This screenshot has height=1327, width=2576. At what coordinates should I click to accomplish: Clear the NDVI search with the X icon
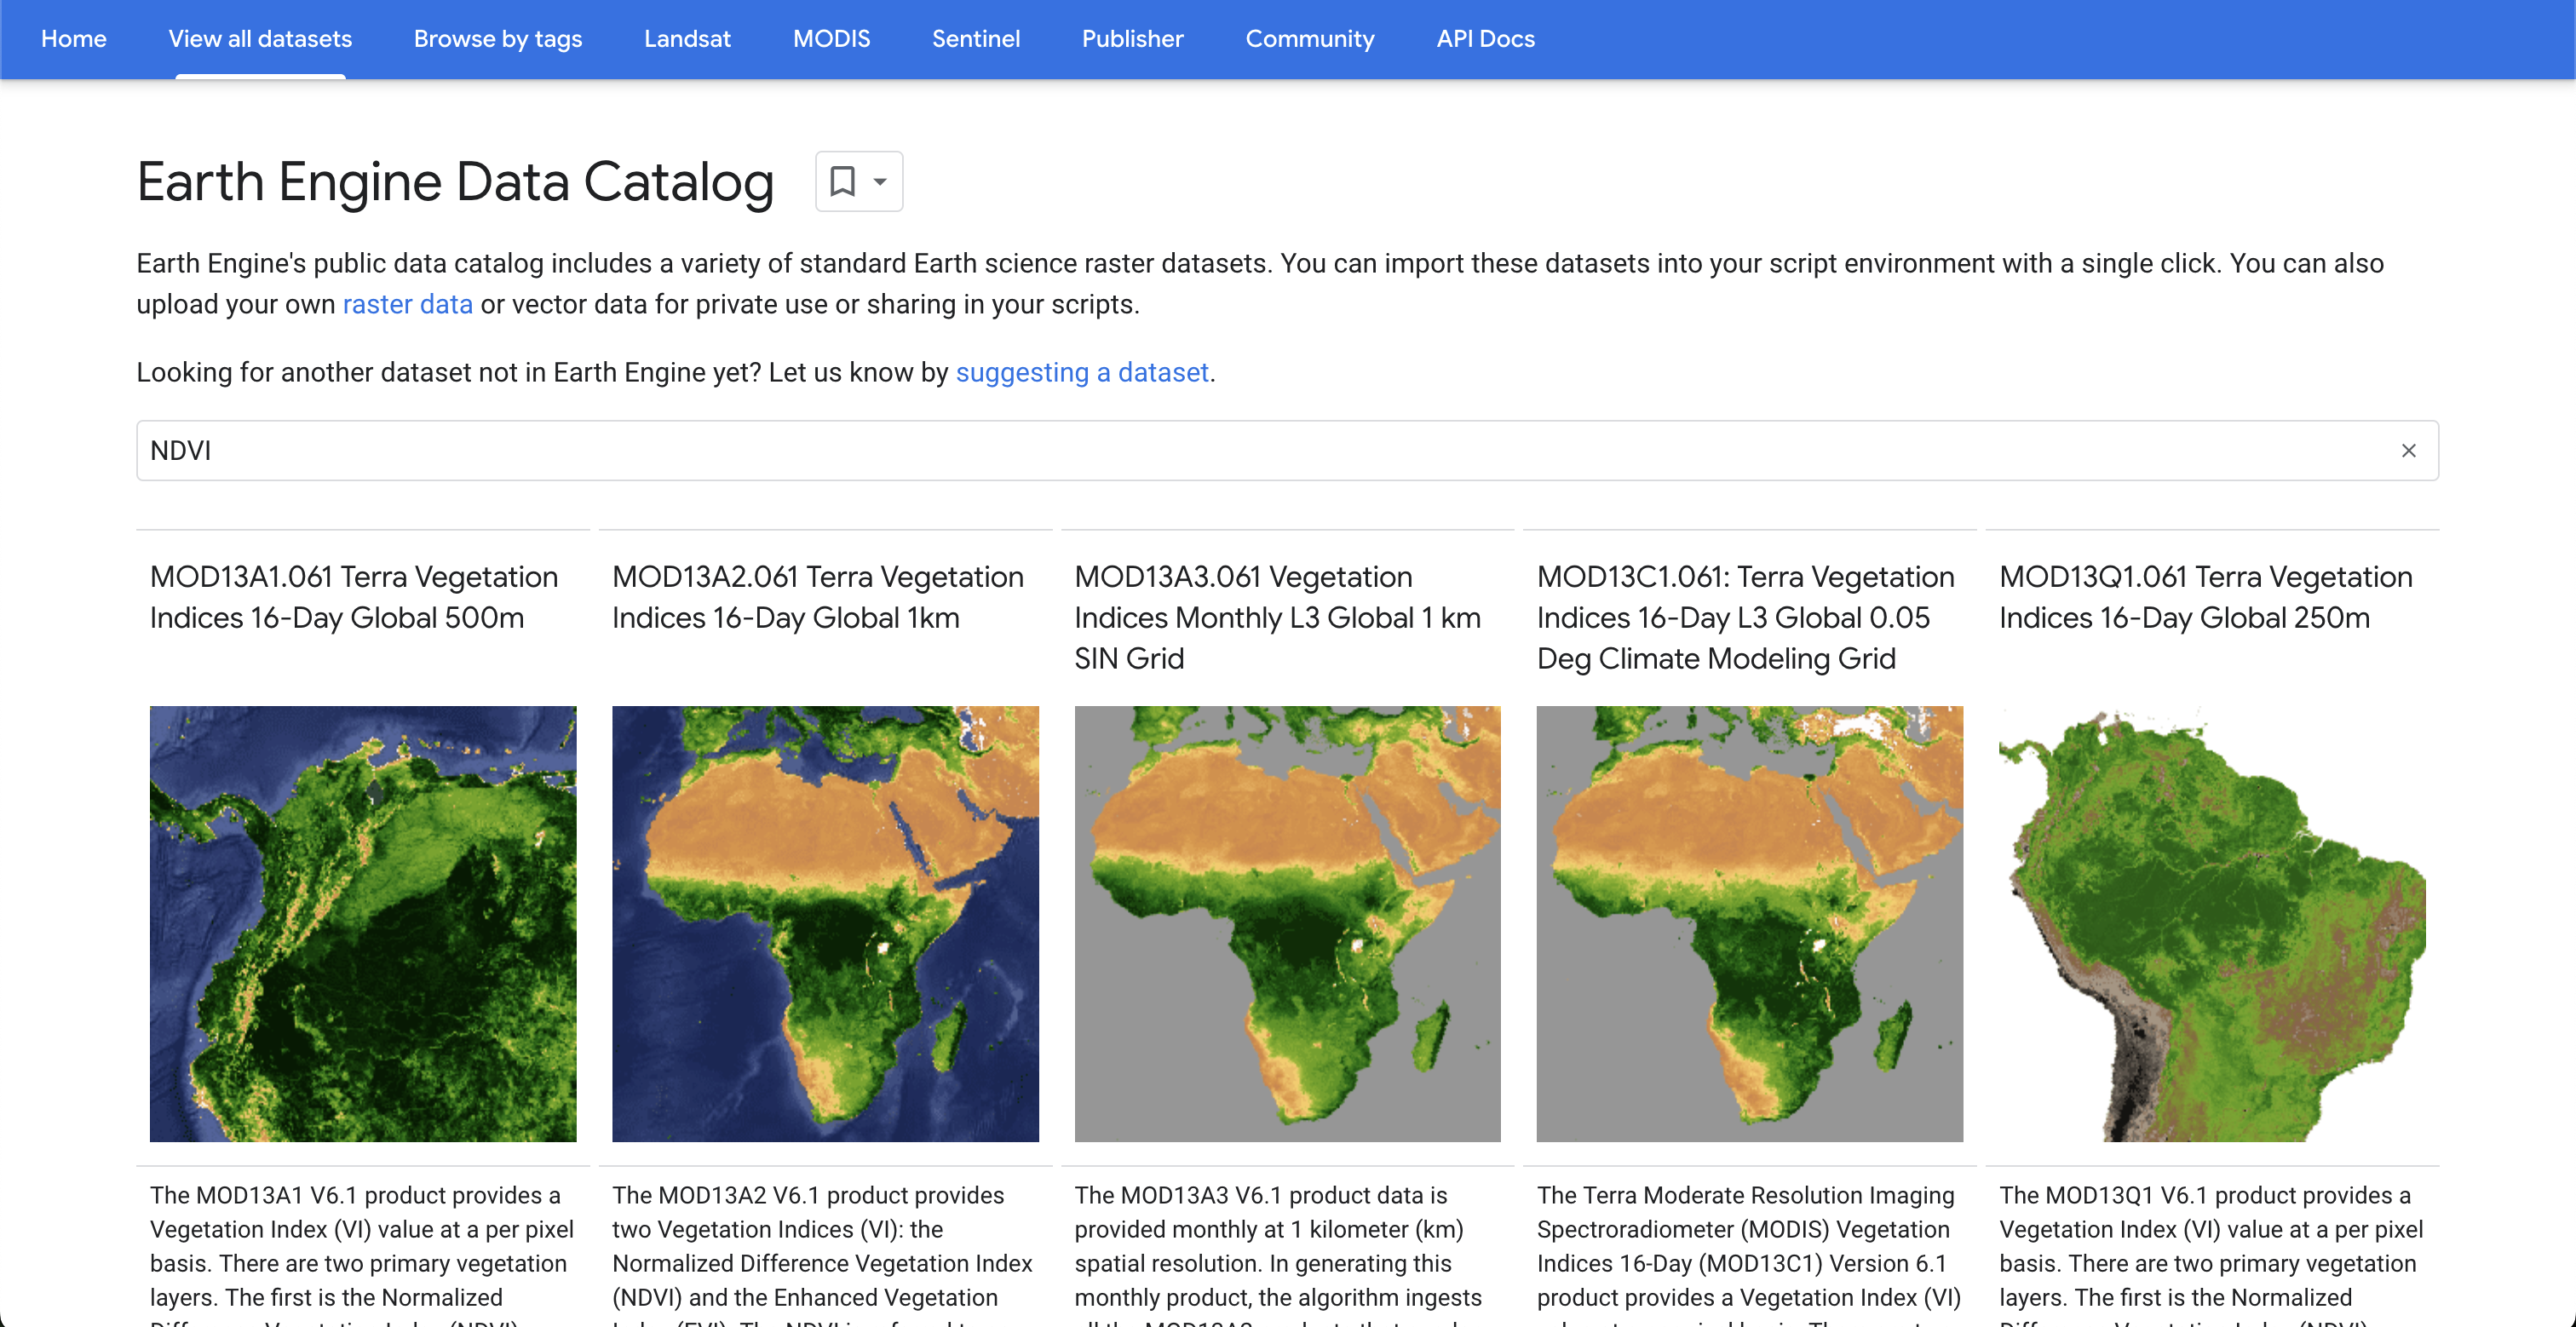tap(2408, 451)
